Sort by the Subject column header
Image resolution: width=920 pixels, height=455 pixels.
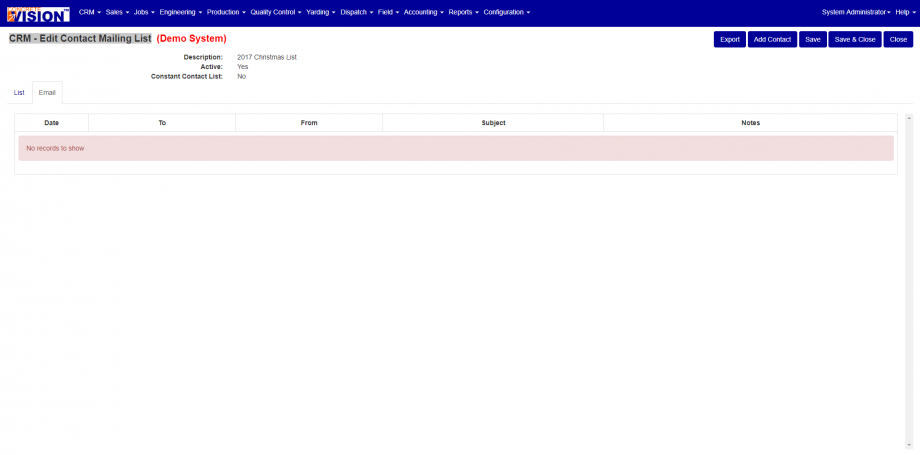[493, 123]
